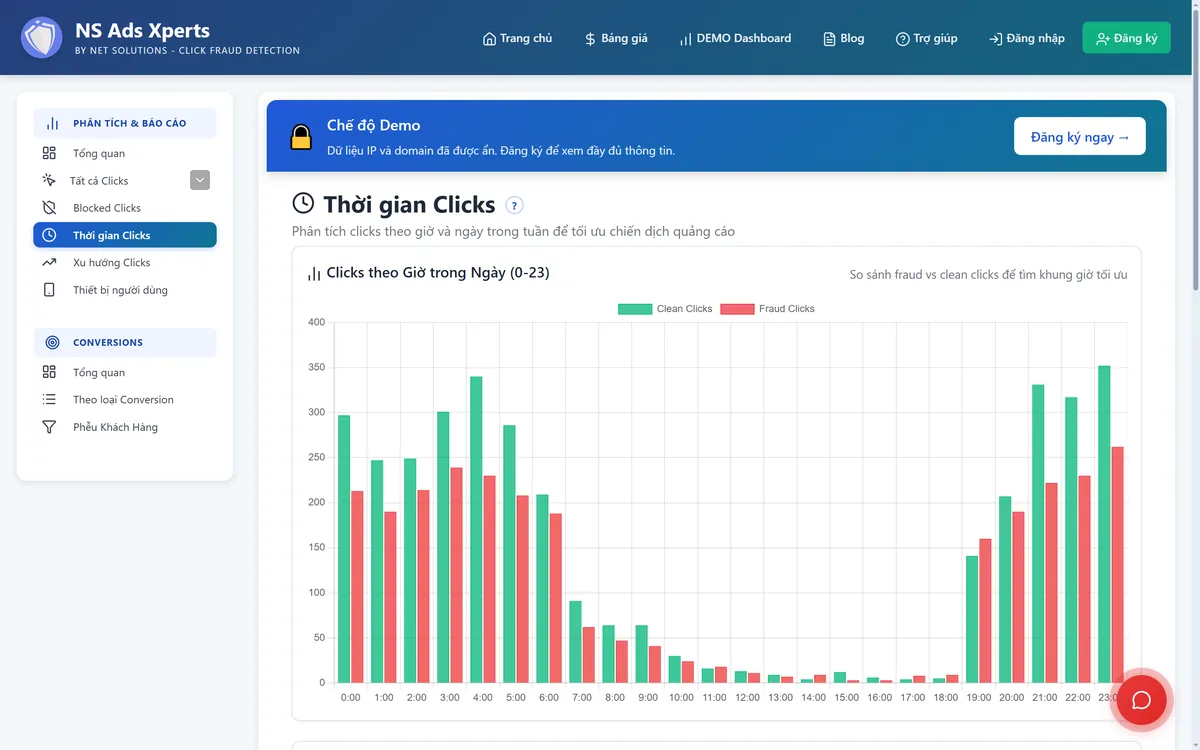Open Theo loại Conversion sidebar item
The width and height of the screenshot is (1200, 750).
click(125, 399)
